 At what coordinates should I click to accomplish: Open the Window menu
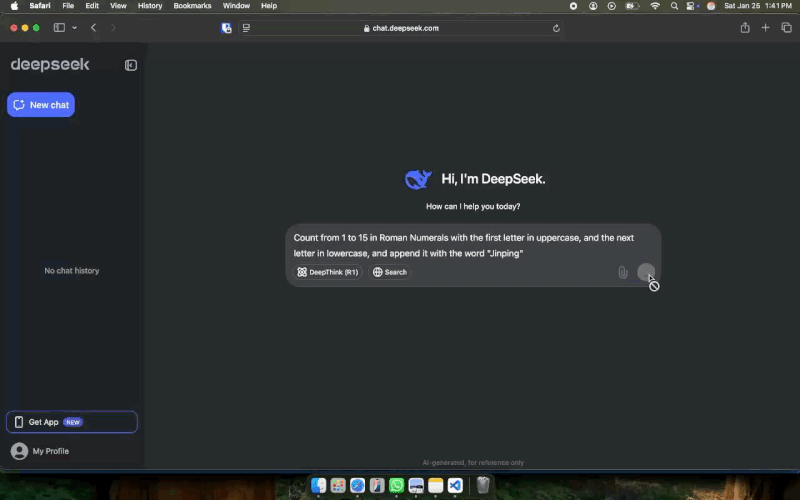tap(236, 6)
